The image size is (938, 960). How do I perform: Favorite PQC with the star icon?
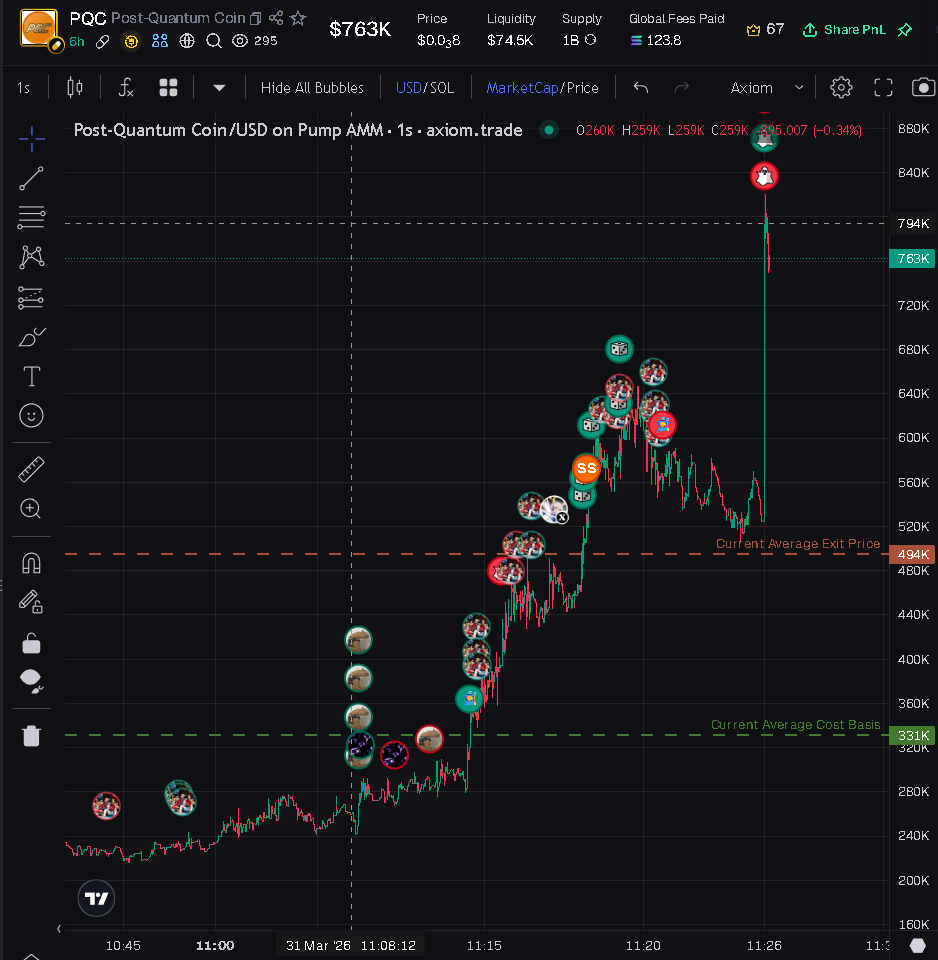coord(298,18)
